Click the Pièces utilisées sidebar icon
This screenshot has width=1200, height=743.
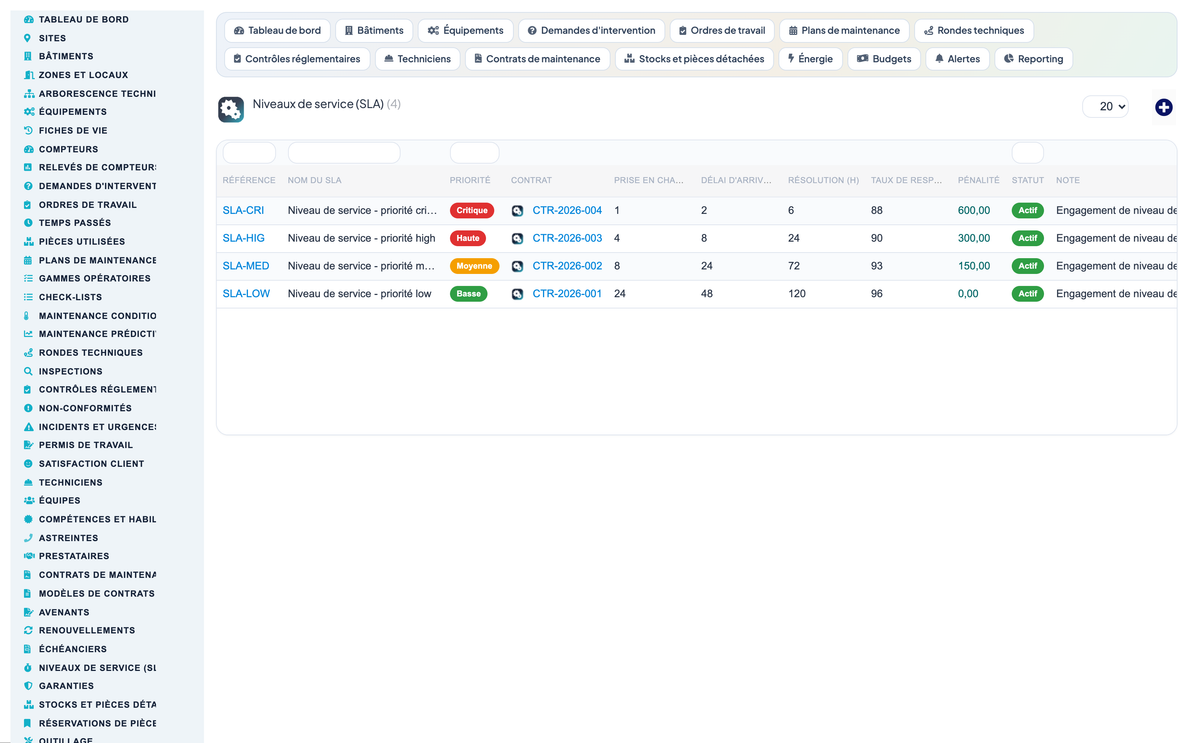coord(28,241)
